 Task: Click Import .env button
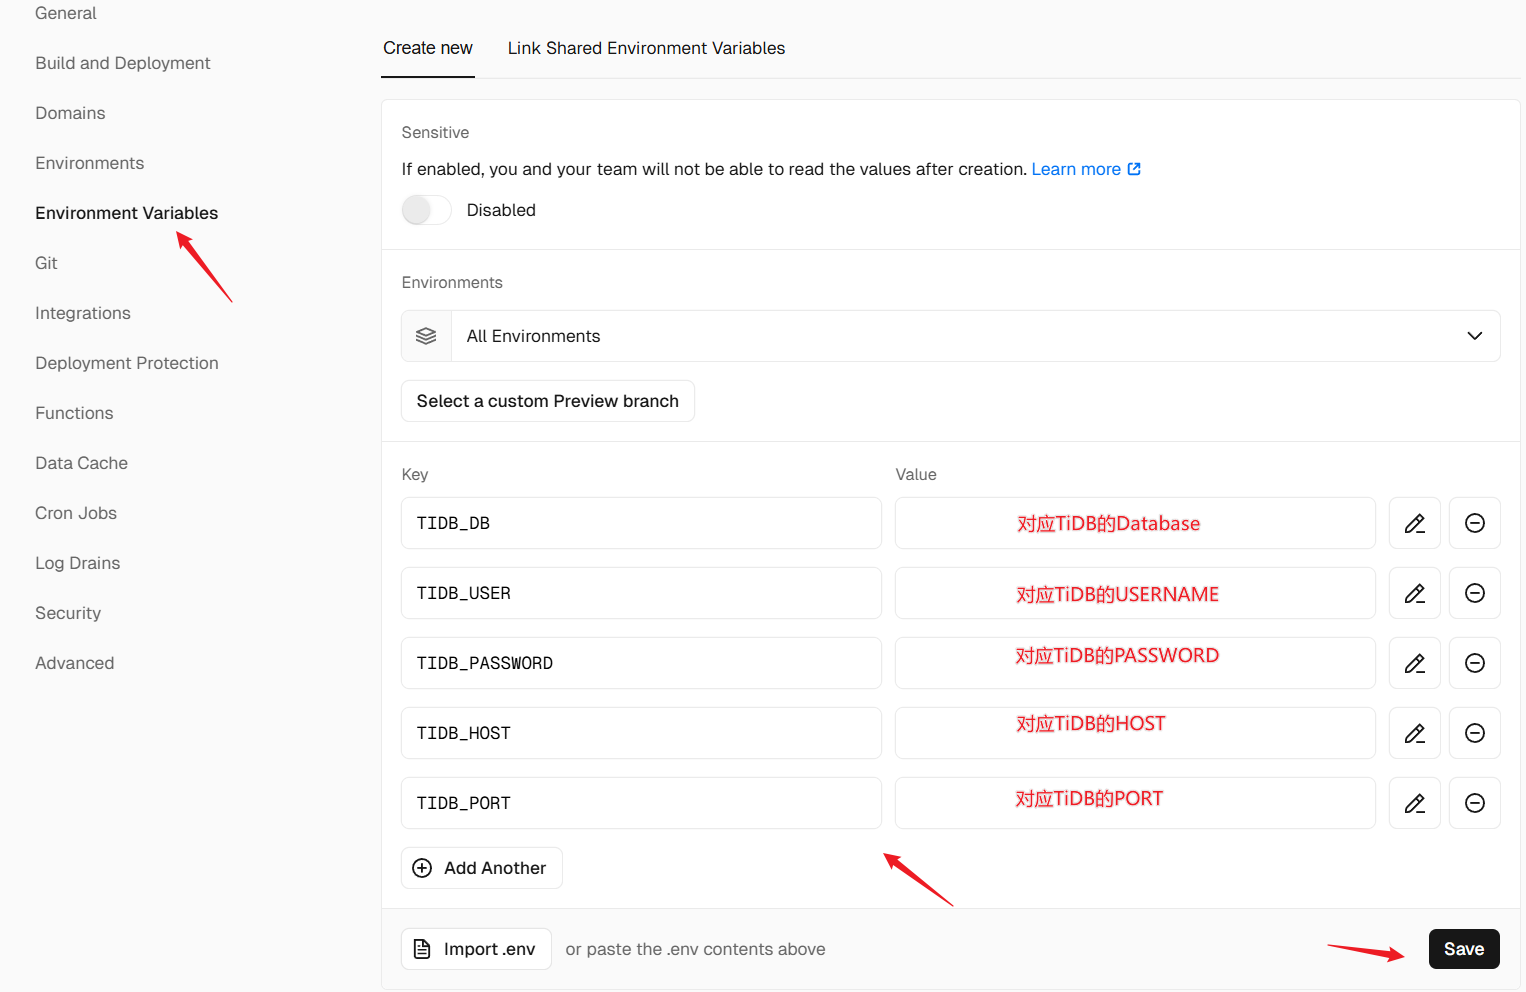click(x=476, y=949)
